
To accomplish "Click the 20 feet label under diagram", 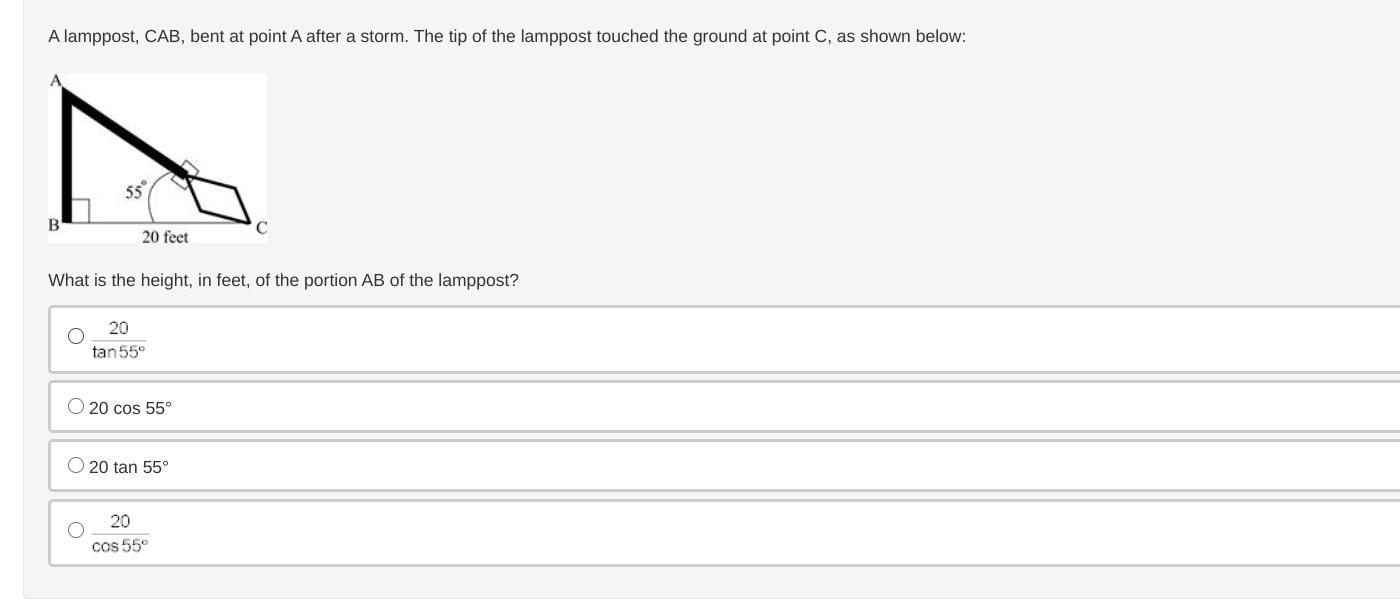I will [165, 237].
